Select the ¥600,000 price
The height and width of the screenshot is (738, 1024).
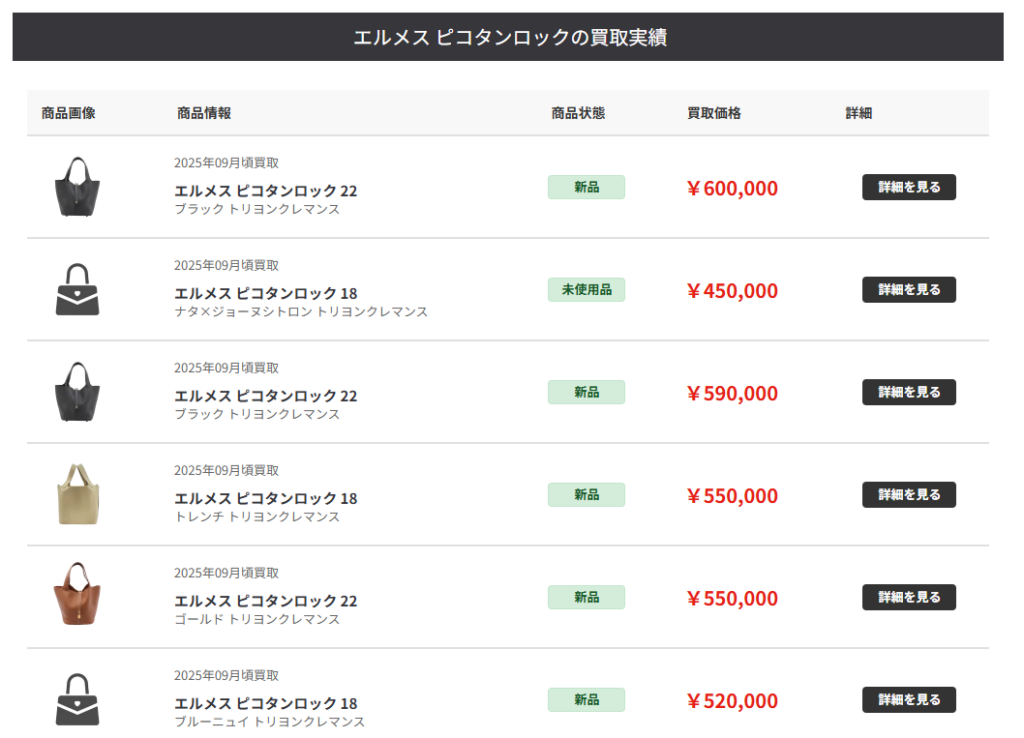[x=732, y=189]
